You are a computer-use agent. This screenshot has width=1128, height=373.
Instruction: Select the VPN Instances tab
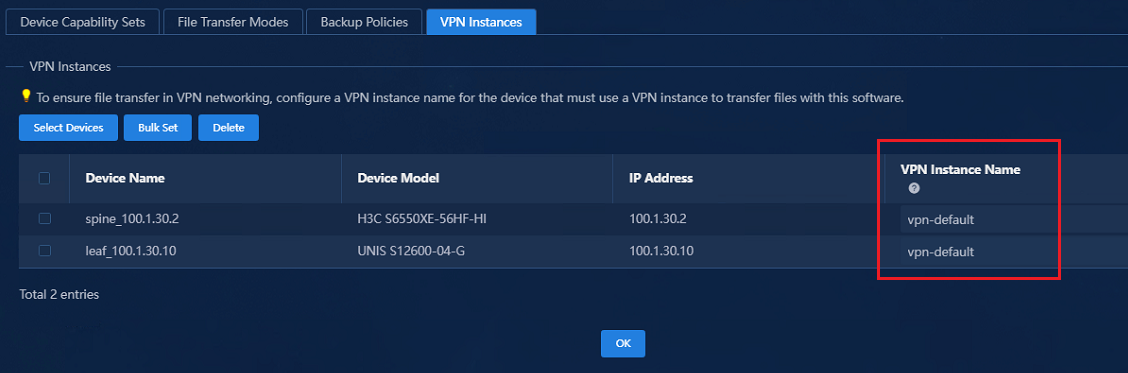(x=481, y=22)
